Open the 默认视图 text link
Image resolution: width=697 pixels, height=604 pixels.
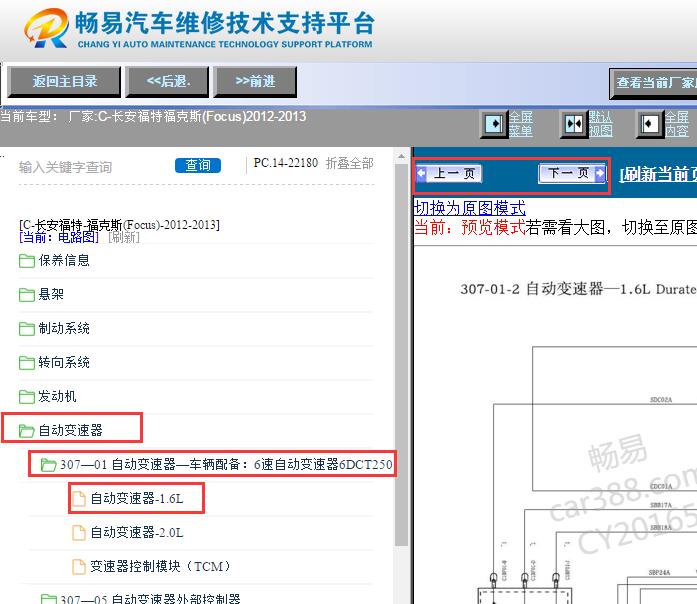click(601, 124)
